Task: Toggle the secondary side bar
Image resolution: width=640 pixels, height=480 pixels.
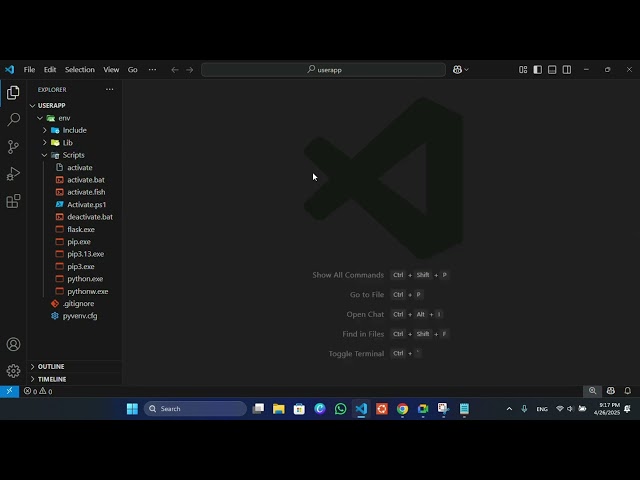Action: 567,70
